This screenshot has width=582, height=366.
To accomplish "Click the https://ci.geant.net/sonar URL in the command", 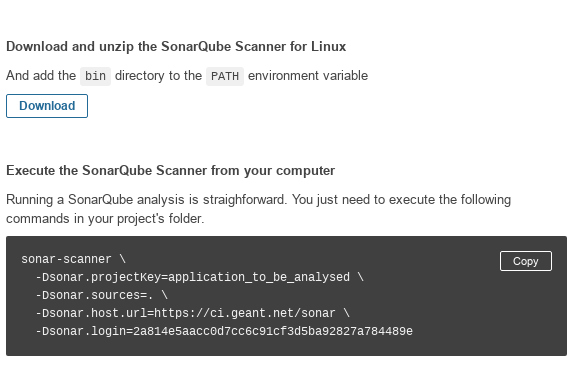I will coord(245,313).
